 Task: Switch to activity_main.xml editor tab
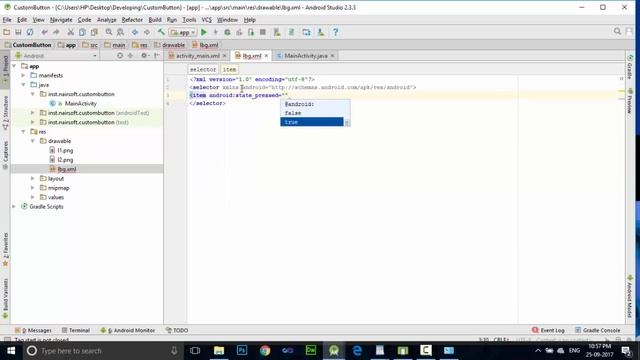198,56
